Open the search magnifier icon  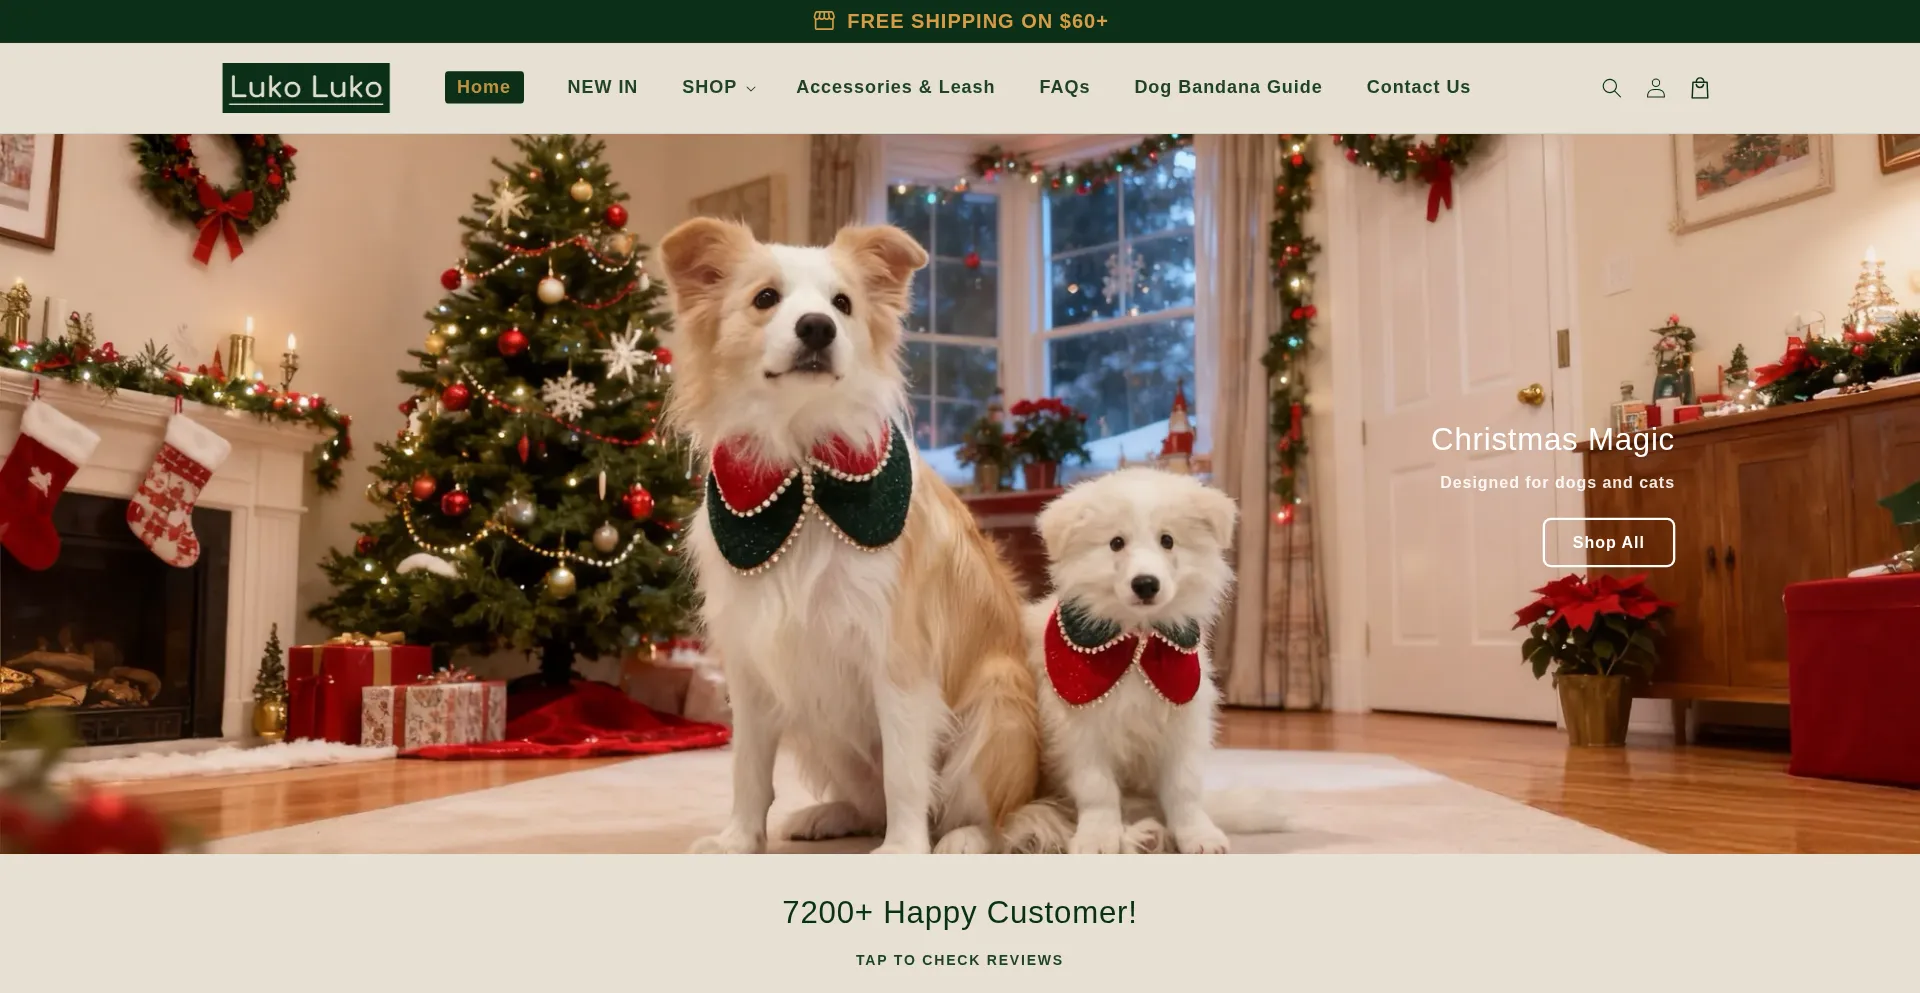pos(1611,88)
